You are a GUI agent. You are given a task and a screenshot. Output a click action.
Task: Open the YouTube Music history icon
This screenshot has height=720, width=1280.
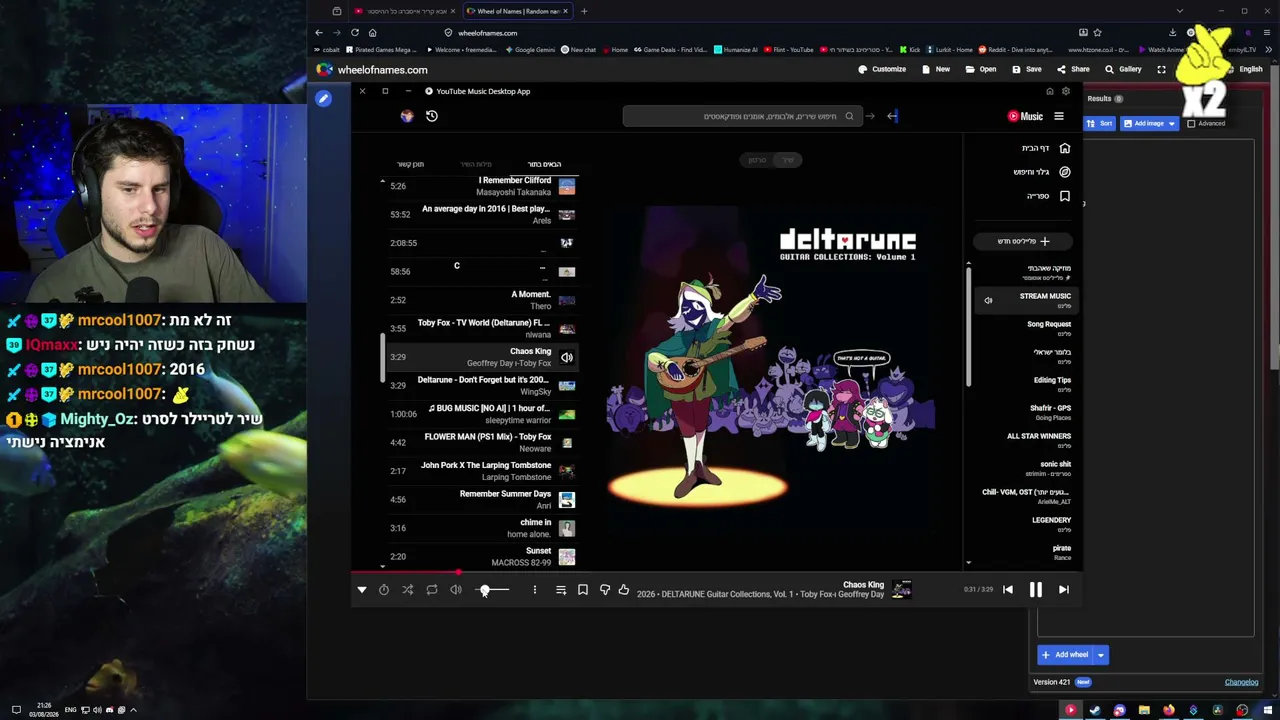click(x=432, y=116)
